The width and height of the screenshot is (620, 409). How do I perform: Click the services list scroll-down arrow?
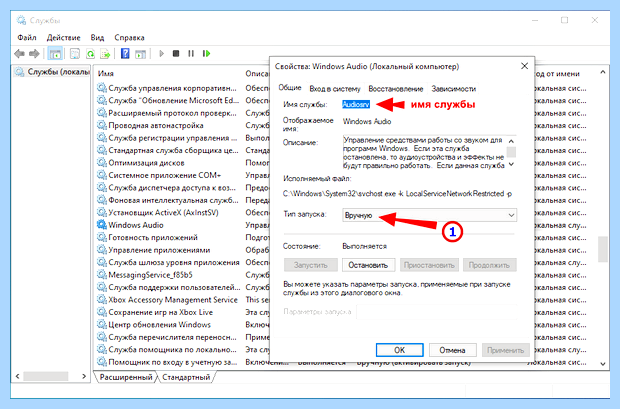point(603,364)
